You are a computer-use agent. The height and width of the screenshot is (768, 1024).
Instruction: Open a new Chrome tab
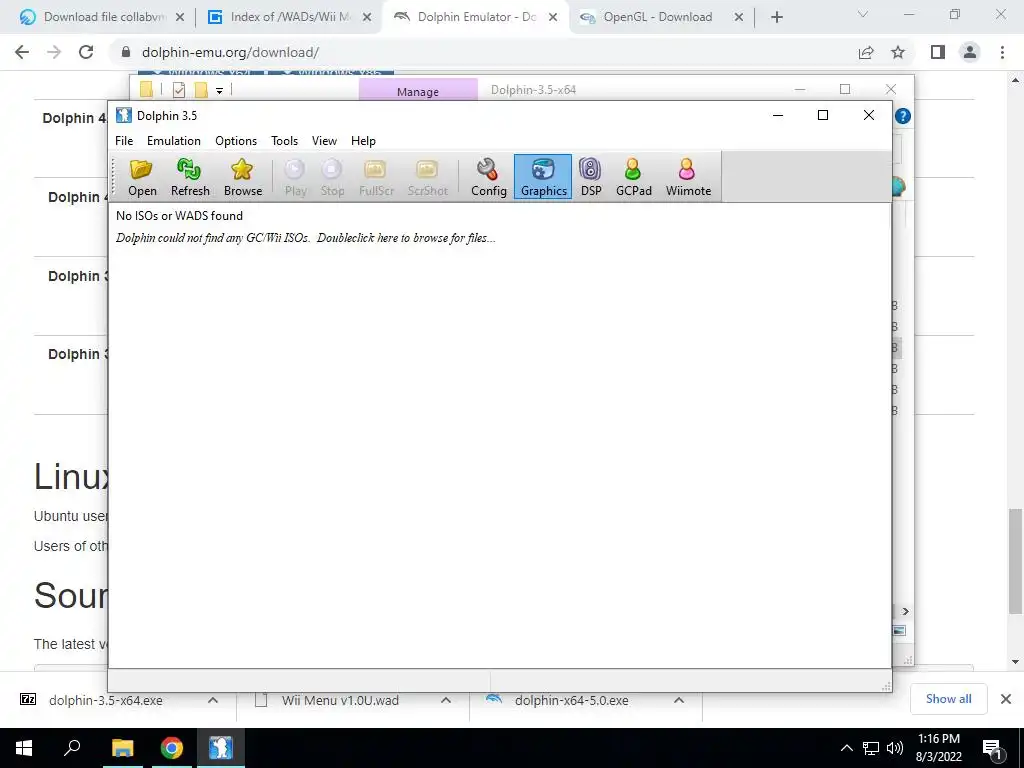point(776,18)
